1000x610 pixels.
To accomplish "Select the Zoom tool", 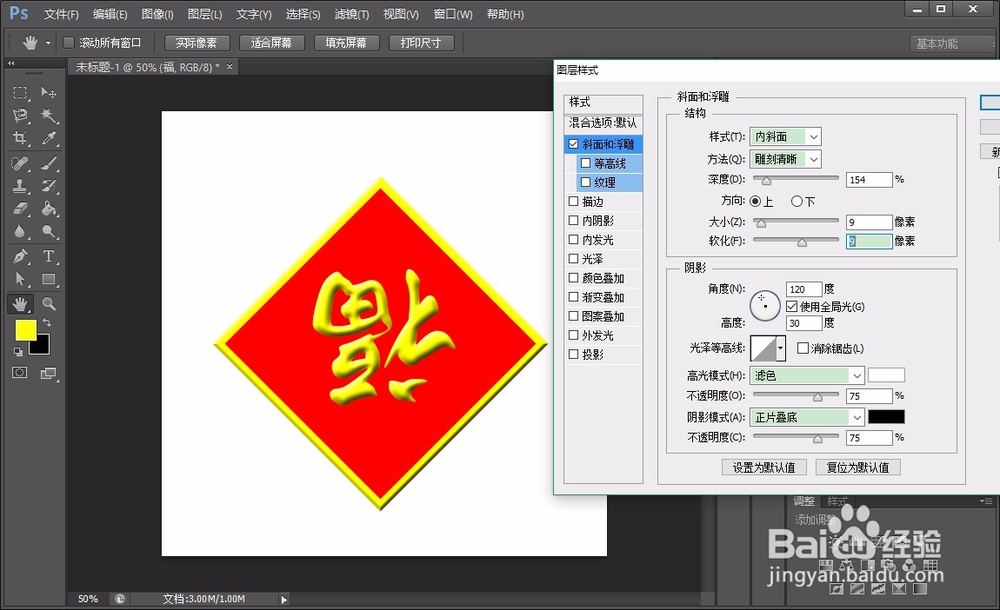I will 48,302.
